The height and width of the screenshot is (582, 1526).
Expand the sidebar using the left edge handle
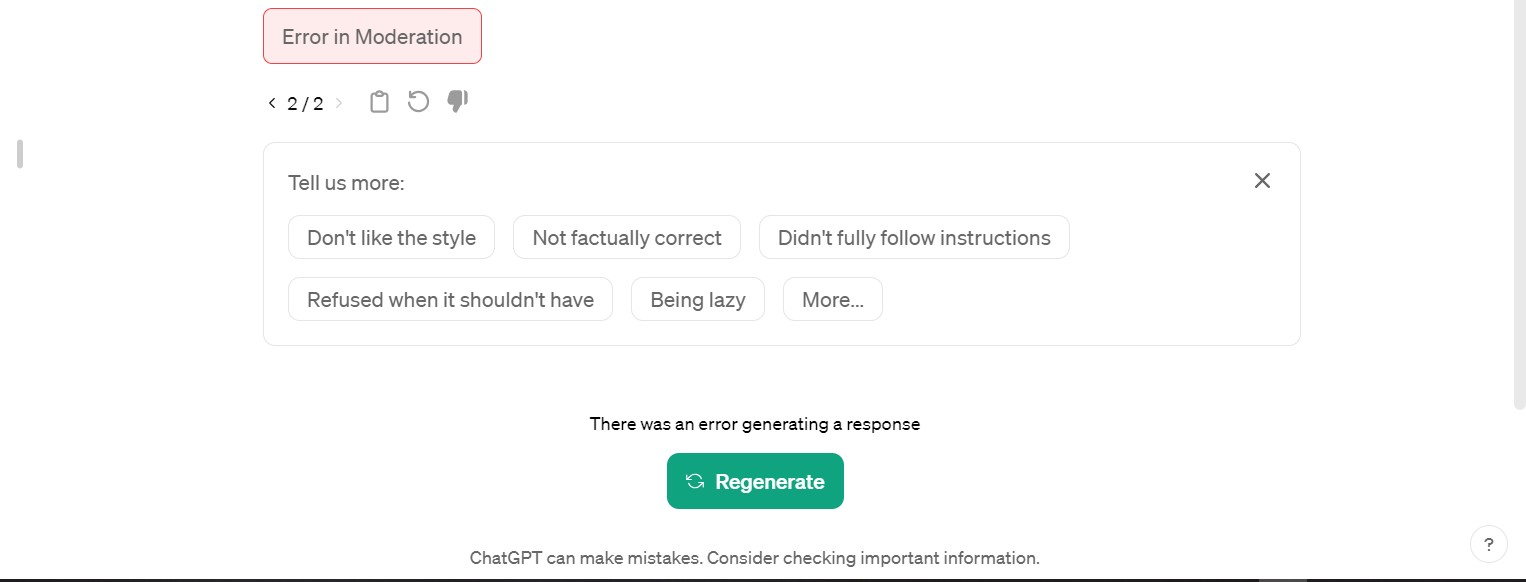coord(18,153)
